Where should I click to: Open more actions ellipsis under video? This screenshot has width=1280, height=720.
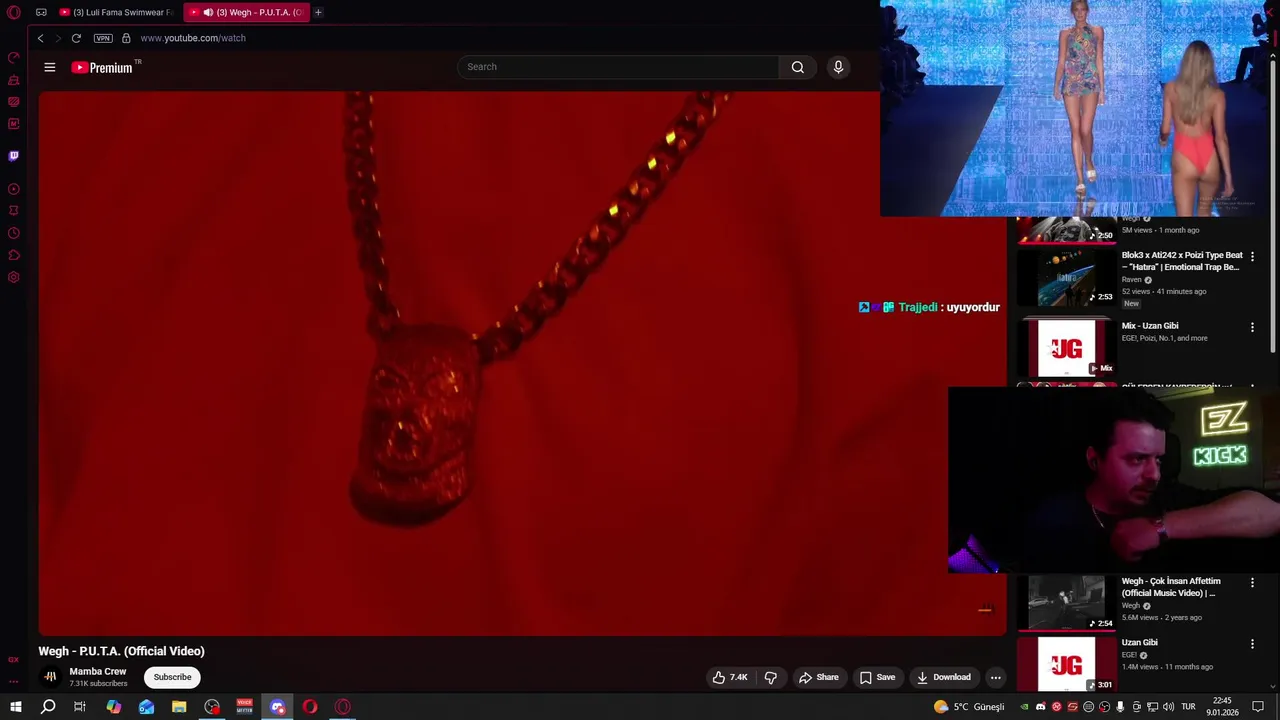pos(995,677)
